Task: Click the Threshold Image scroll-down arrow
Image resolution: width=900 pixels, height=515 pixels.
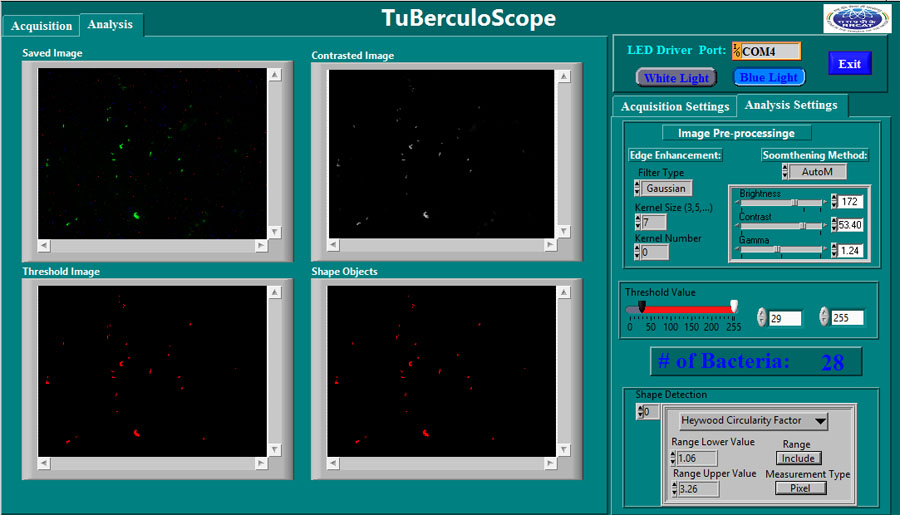Action: [275, 450]
